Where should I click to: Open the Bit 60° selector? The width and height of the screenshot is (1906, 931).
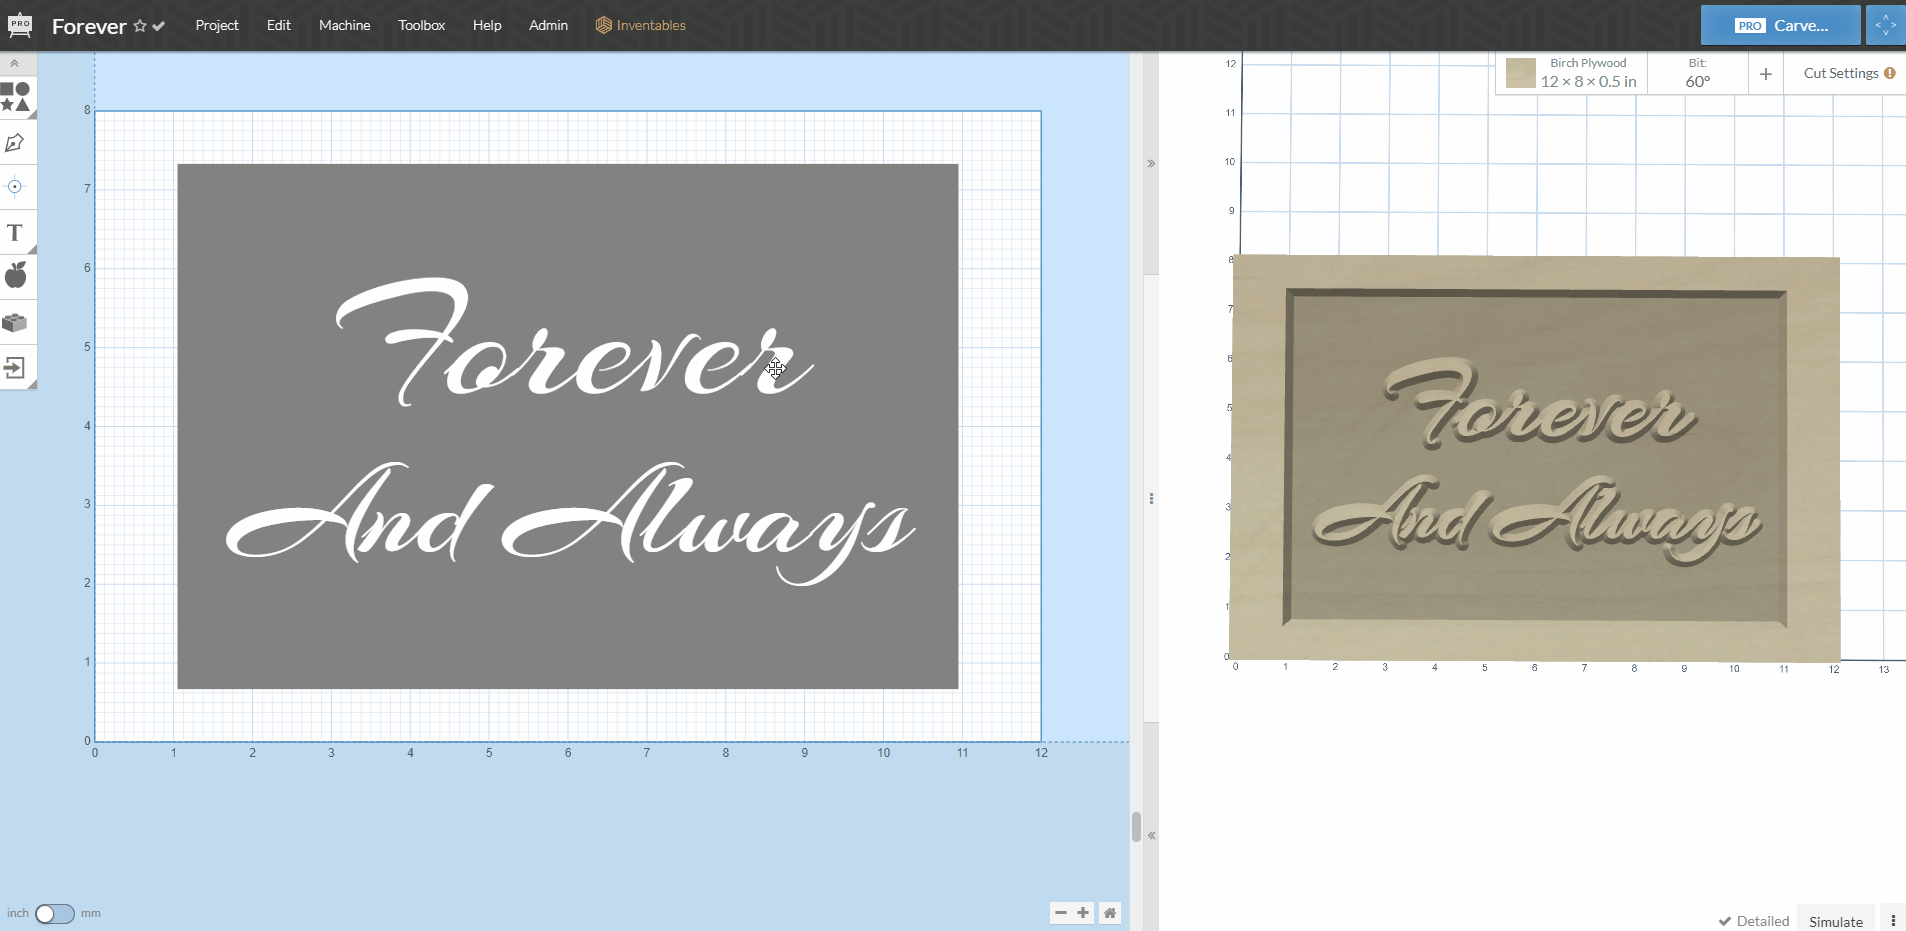pos(1697,74)
